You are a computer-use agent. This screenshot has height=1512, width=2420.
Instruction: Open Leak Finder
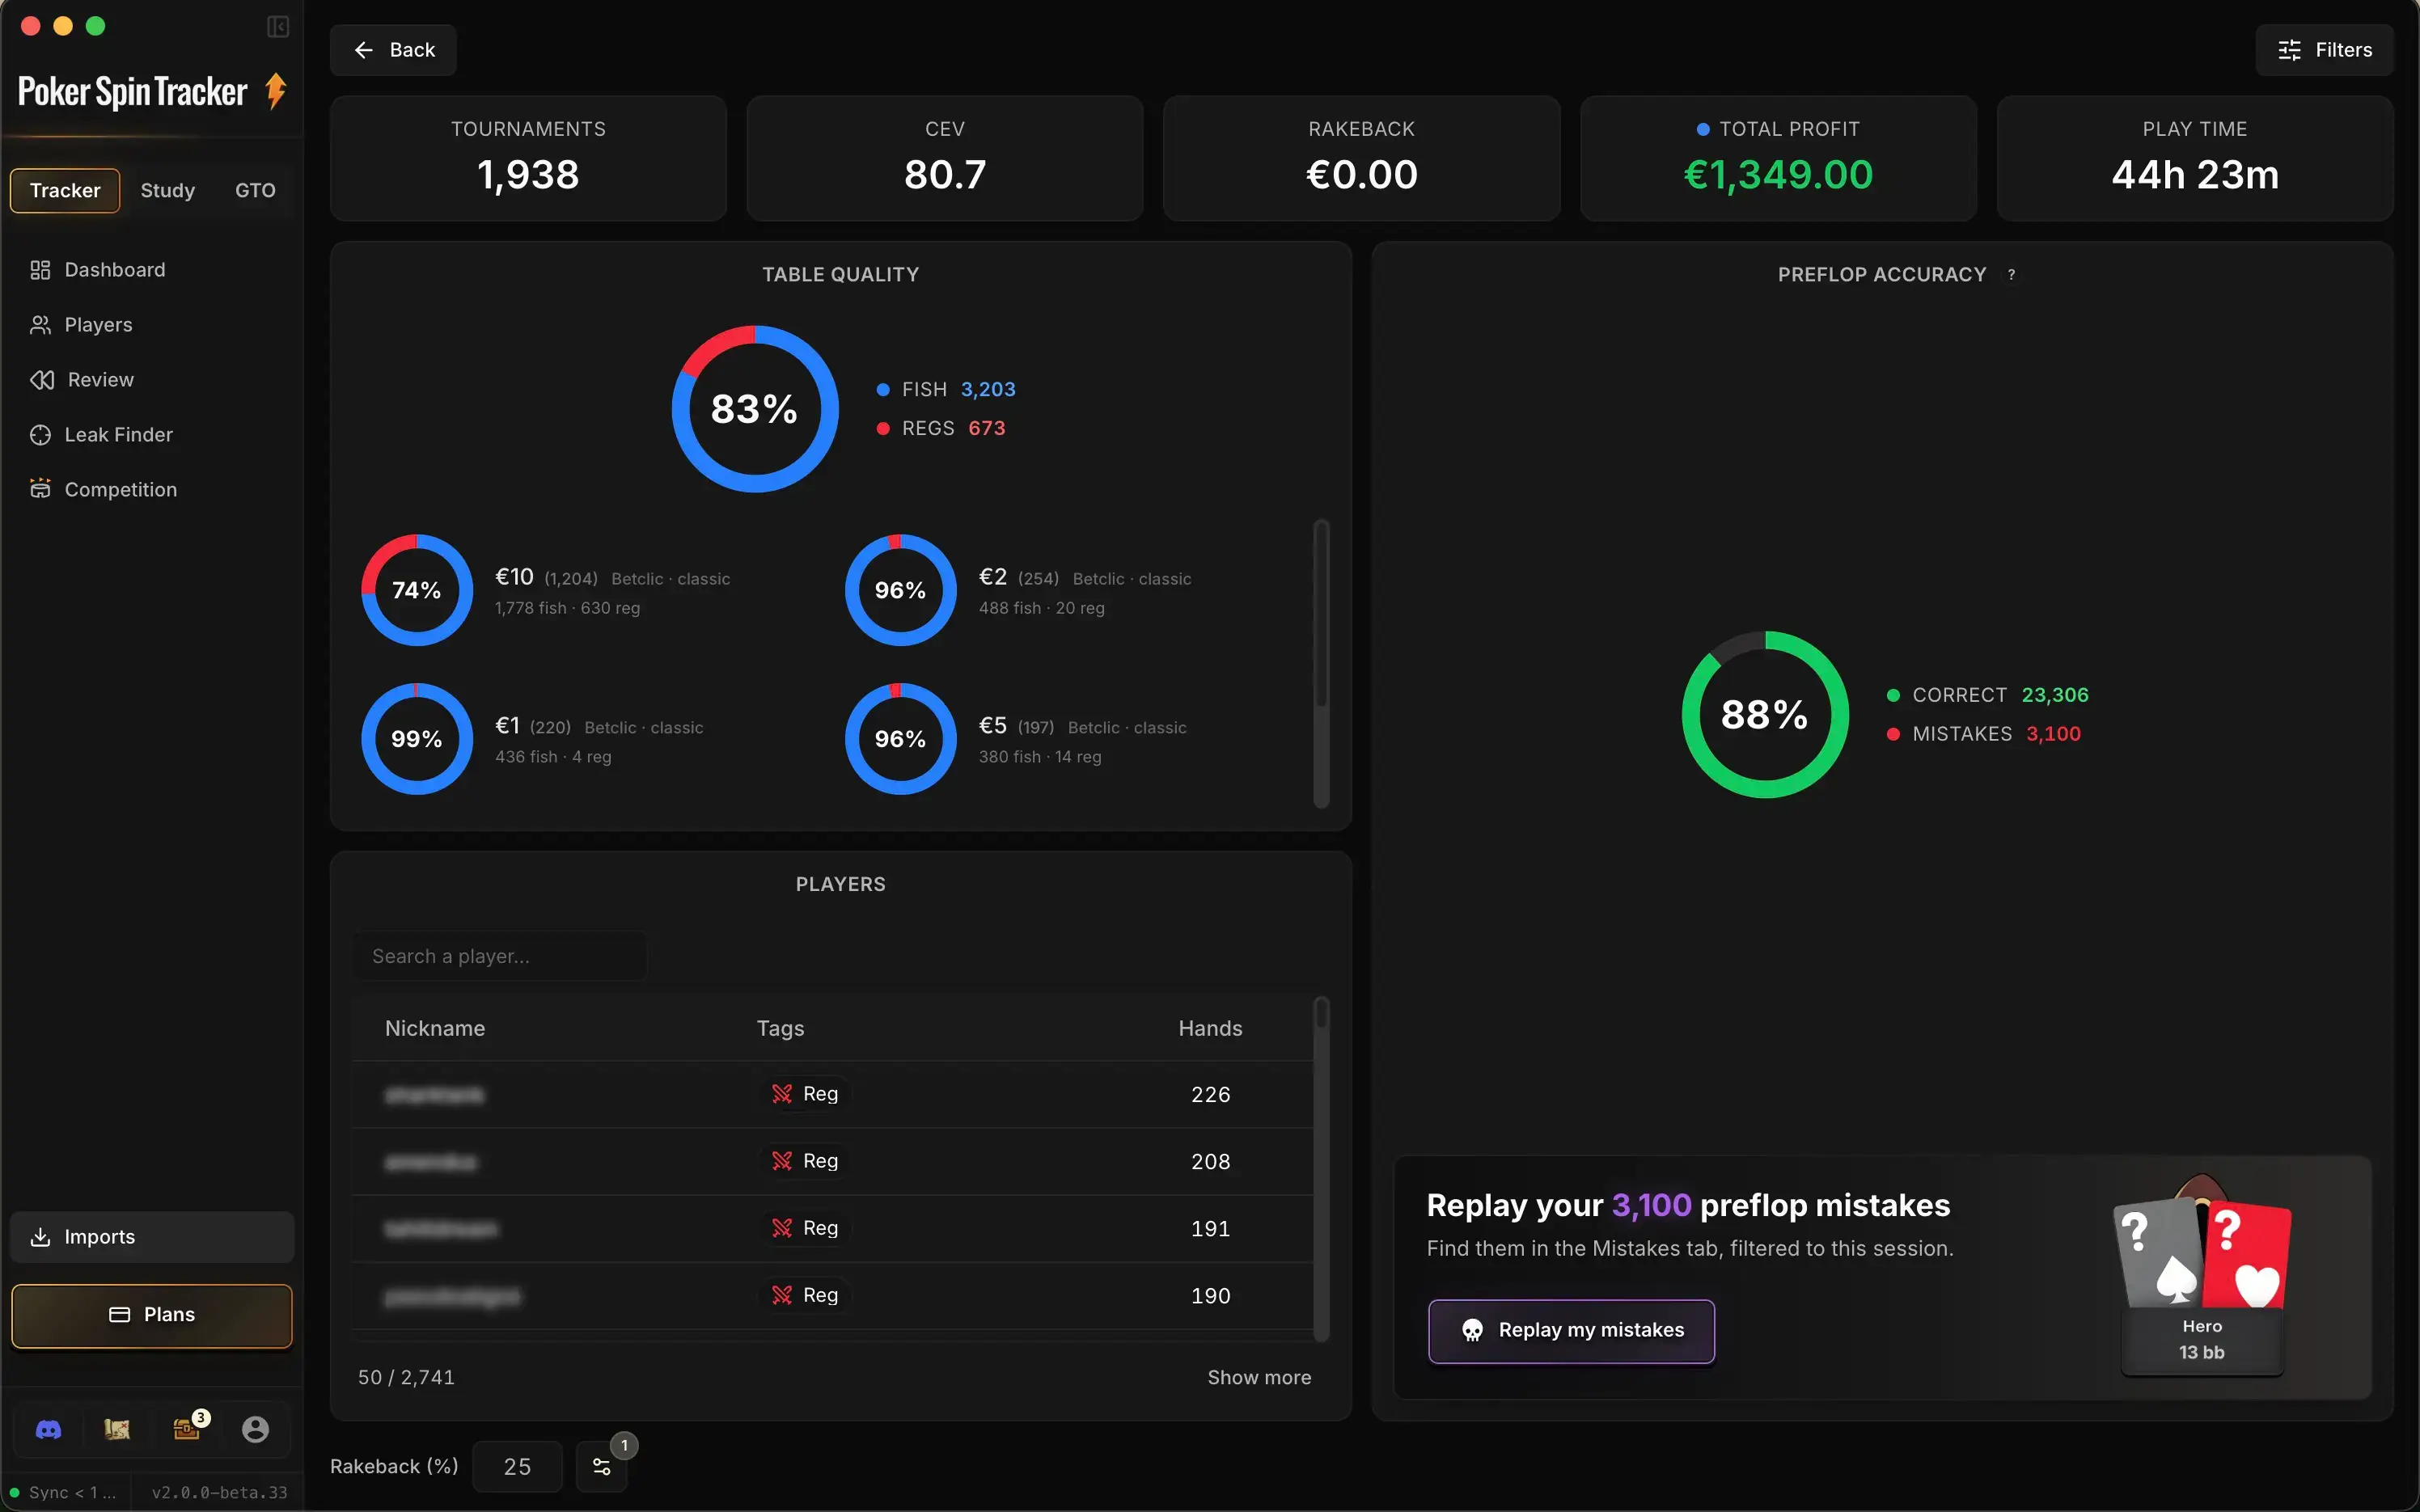click(x=152, y=435)
